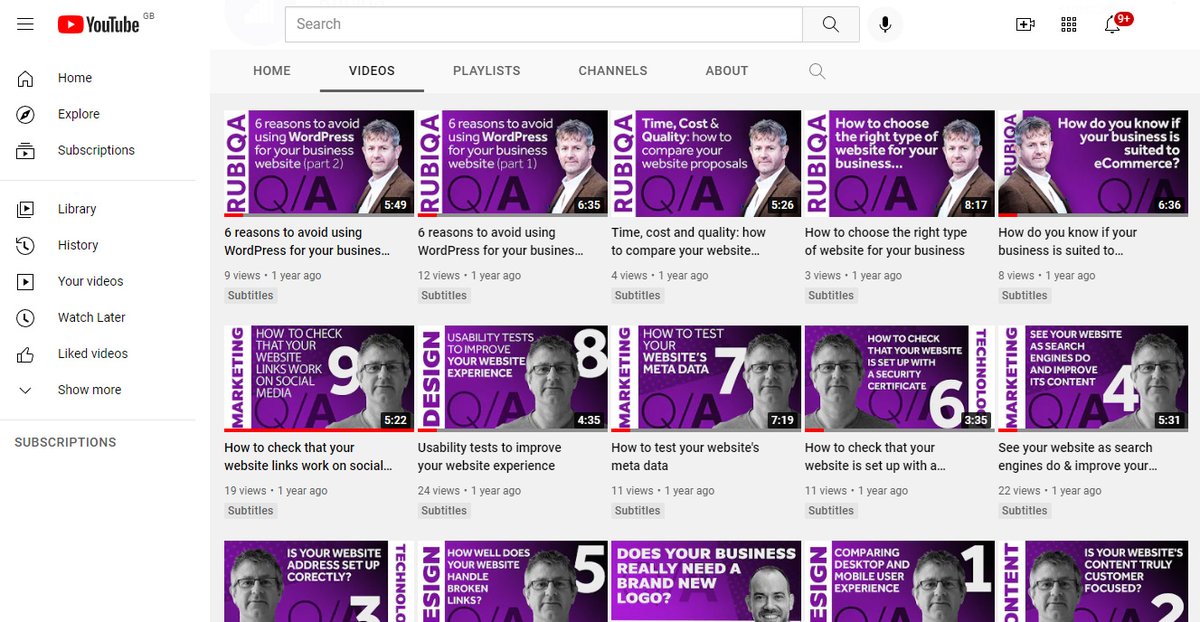Click Subtitles badge under 'Time, cost and quality'
This screenshot has height=622, width=1200.
coord(638,295)
